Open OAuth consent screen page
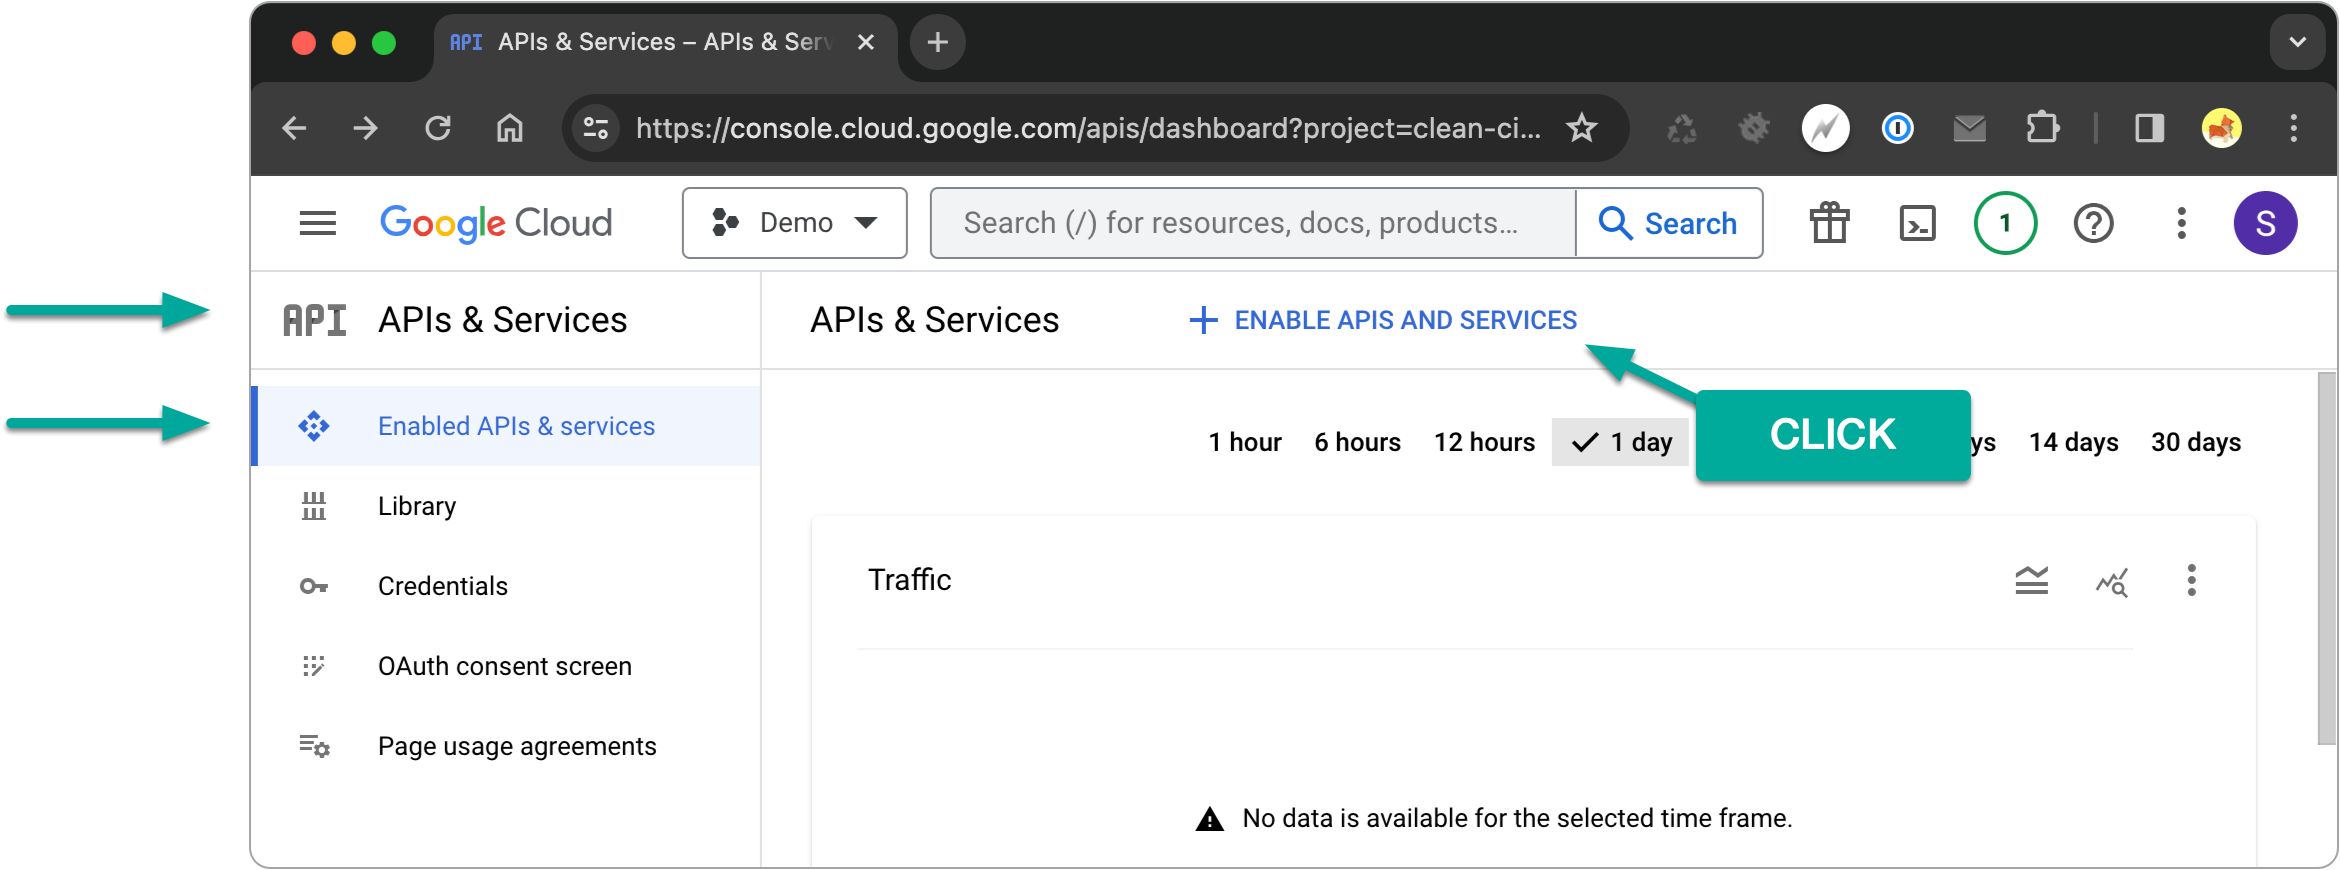Image resolution: width=2340 pixels, height=870 pixels. pyautogui.click(x=508, y=666)
